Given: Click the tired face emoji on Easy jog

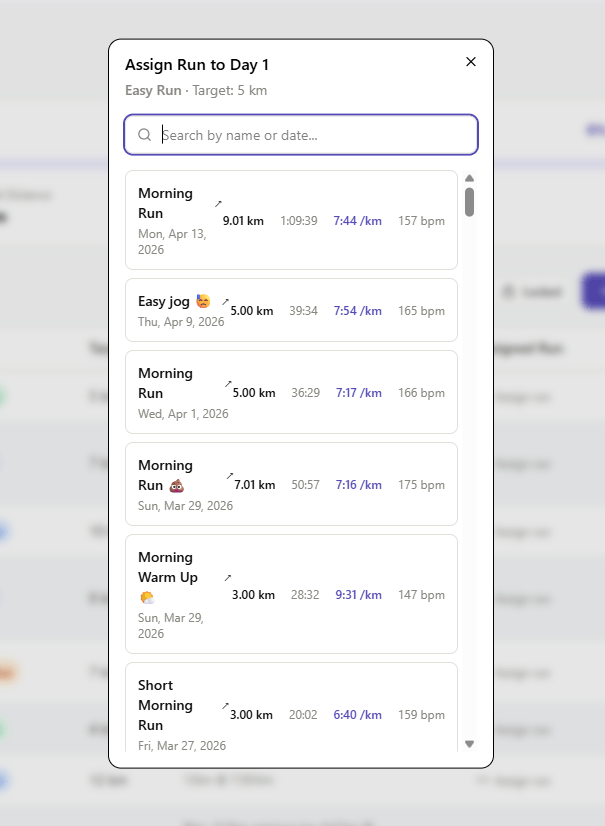Looking at the screenshot, I should 203,301.
